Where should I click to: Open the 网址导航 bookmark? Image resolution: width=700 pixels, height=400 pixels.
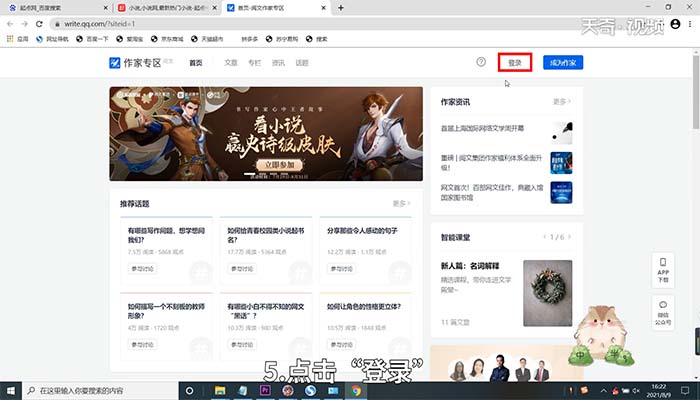click(52, 39)
